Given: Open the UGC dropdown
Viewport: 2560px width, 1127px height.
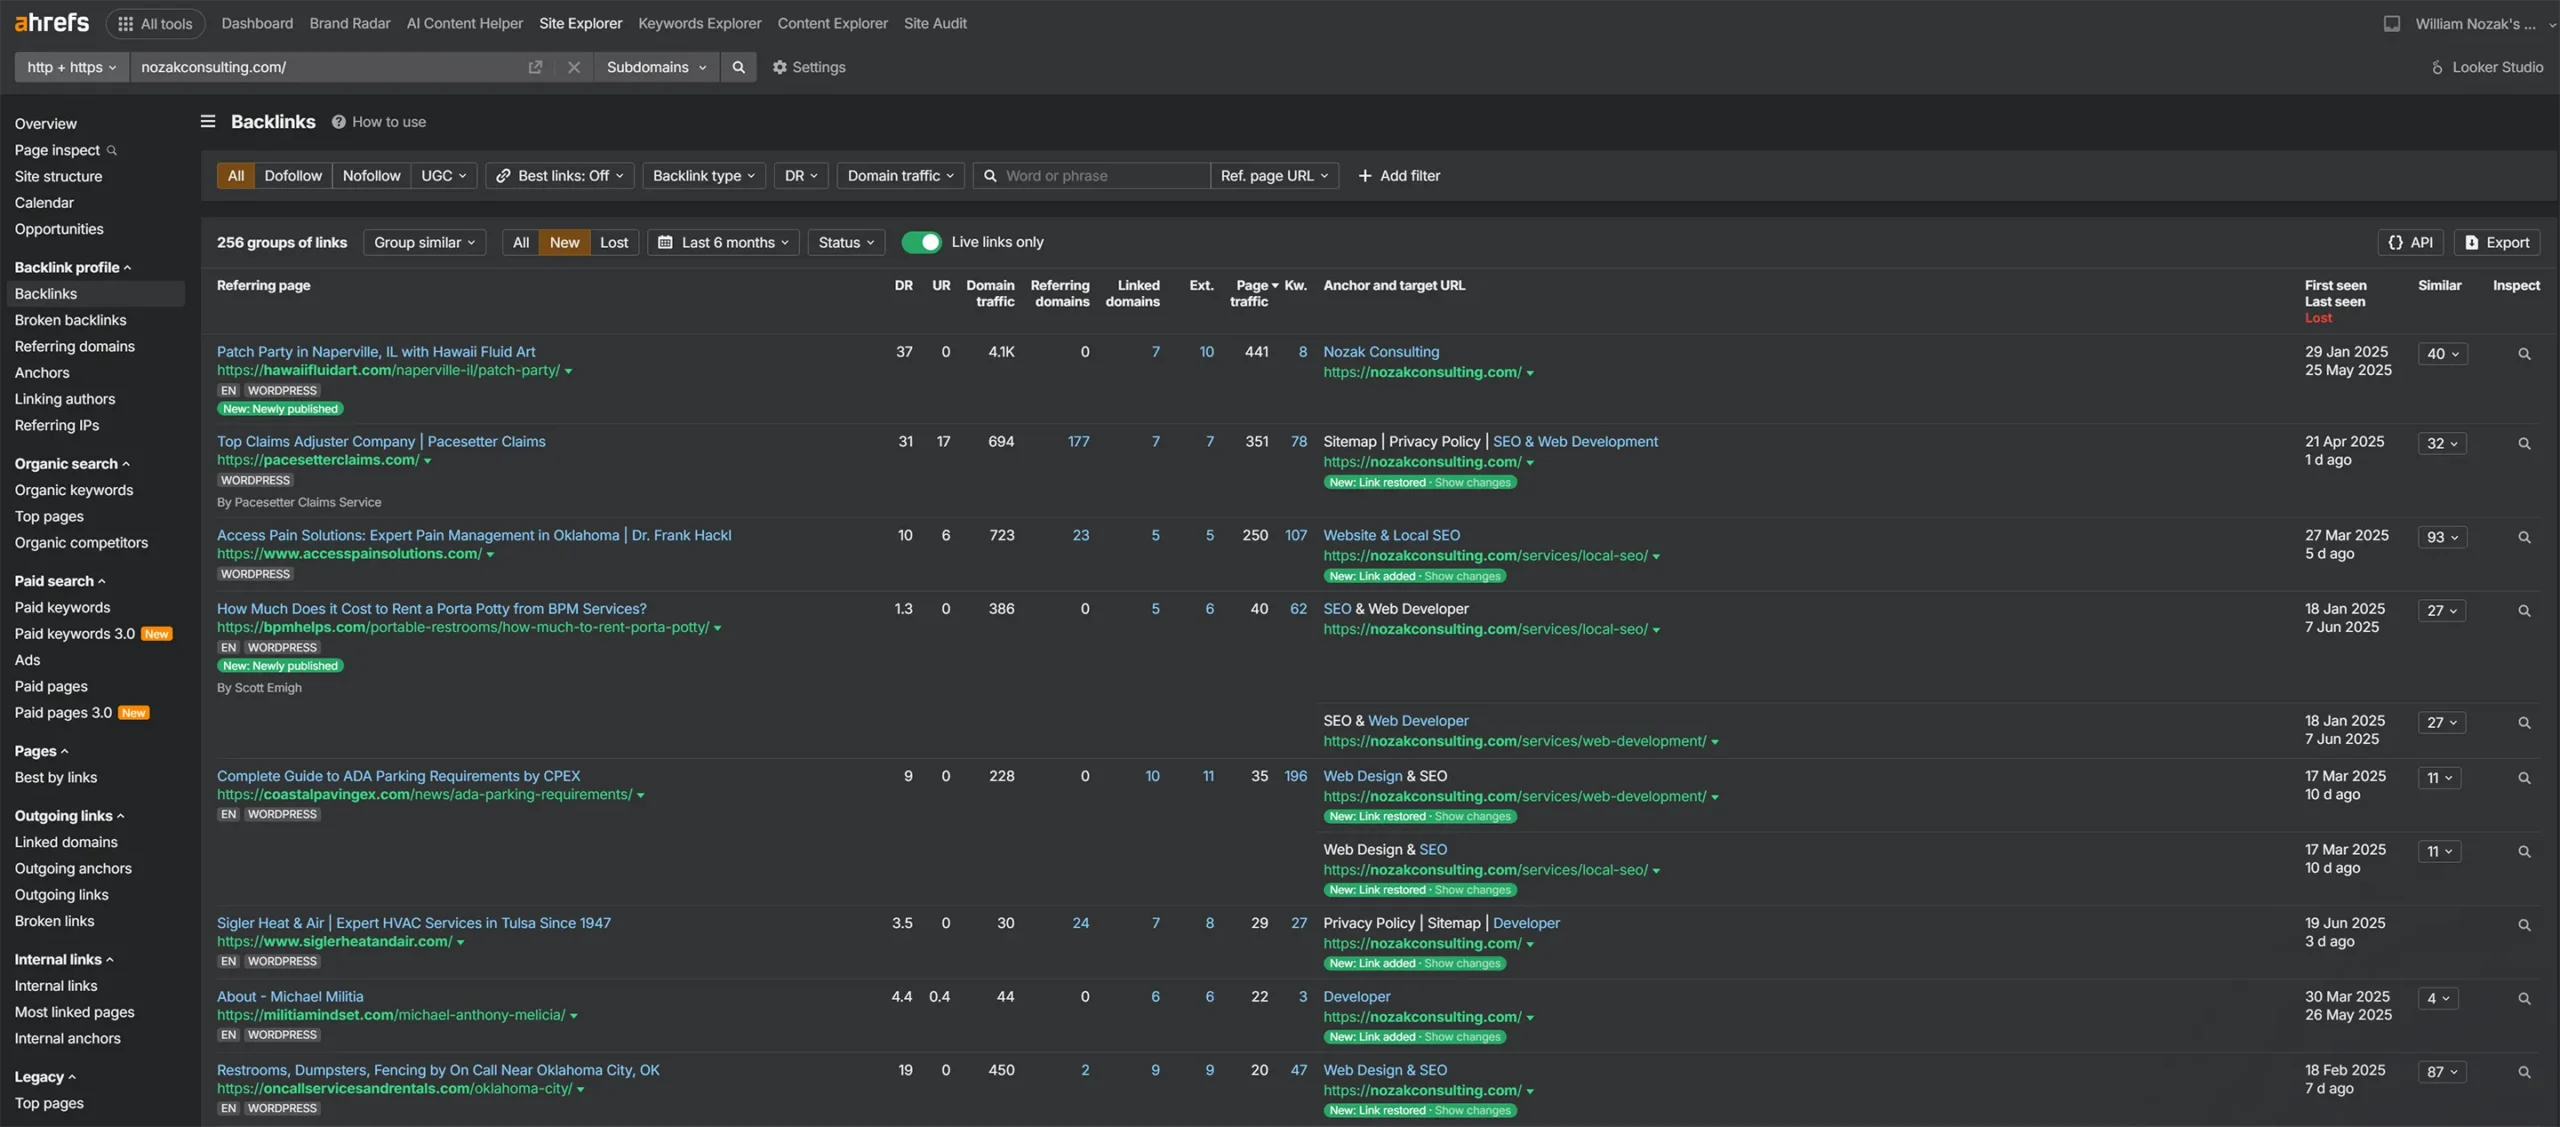Looking at the screenshot, I should pos(443,176).
